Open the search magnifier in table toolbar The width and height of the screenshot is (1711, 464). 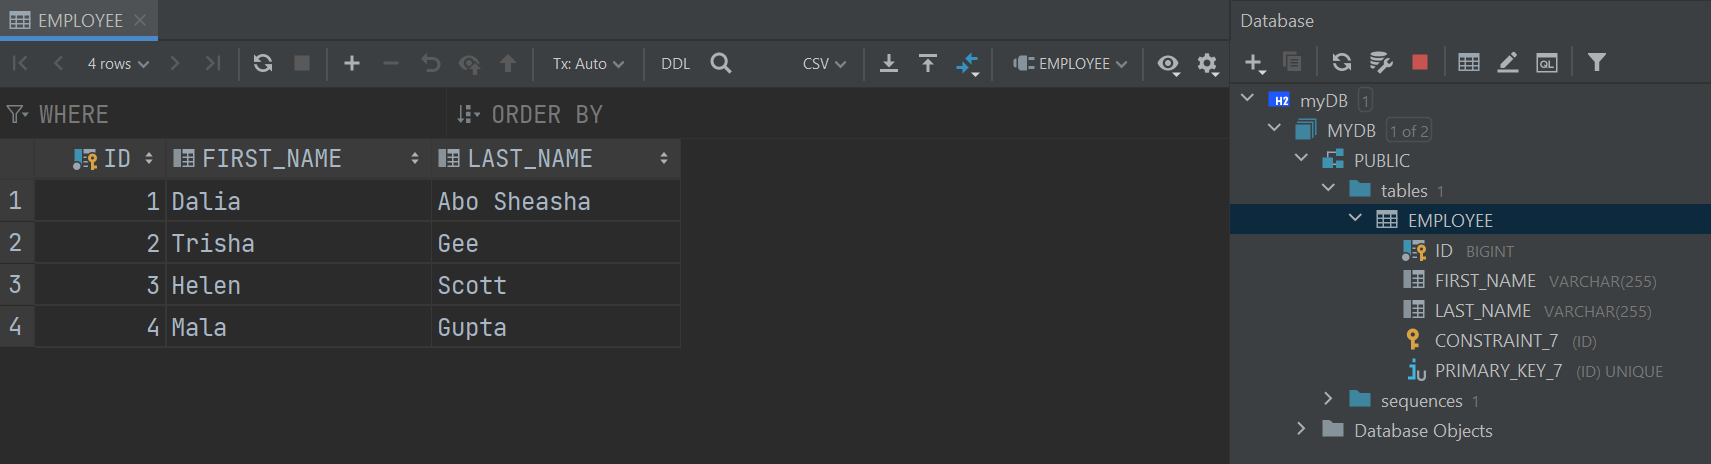coord(720,63)
